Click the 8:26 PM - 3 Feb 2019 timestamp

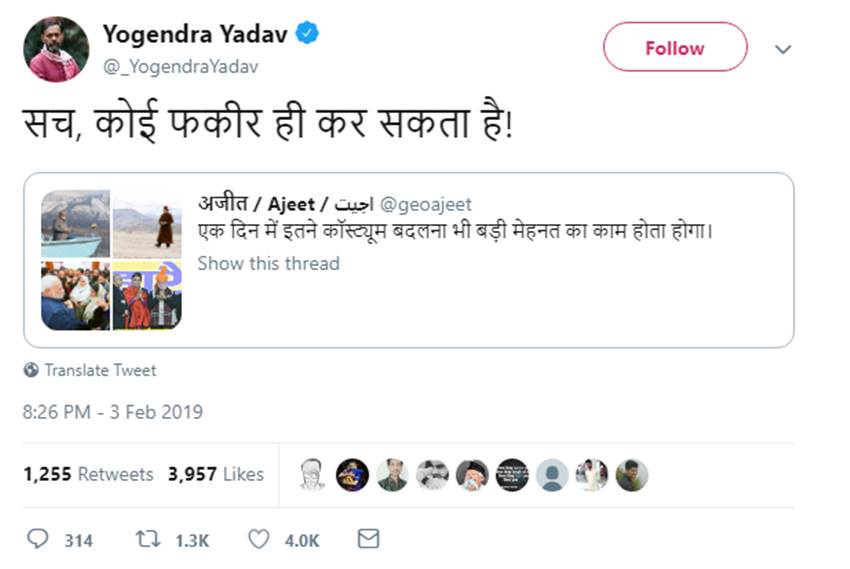point(113,411)
